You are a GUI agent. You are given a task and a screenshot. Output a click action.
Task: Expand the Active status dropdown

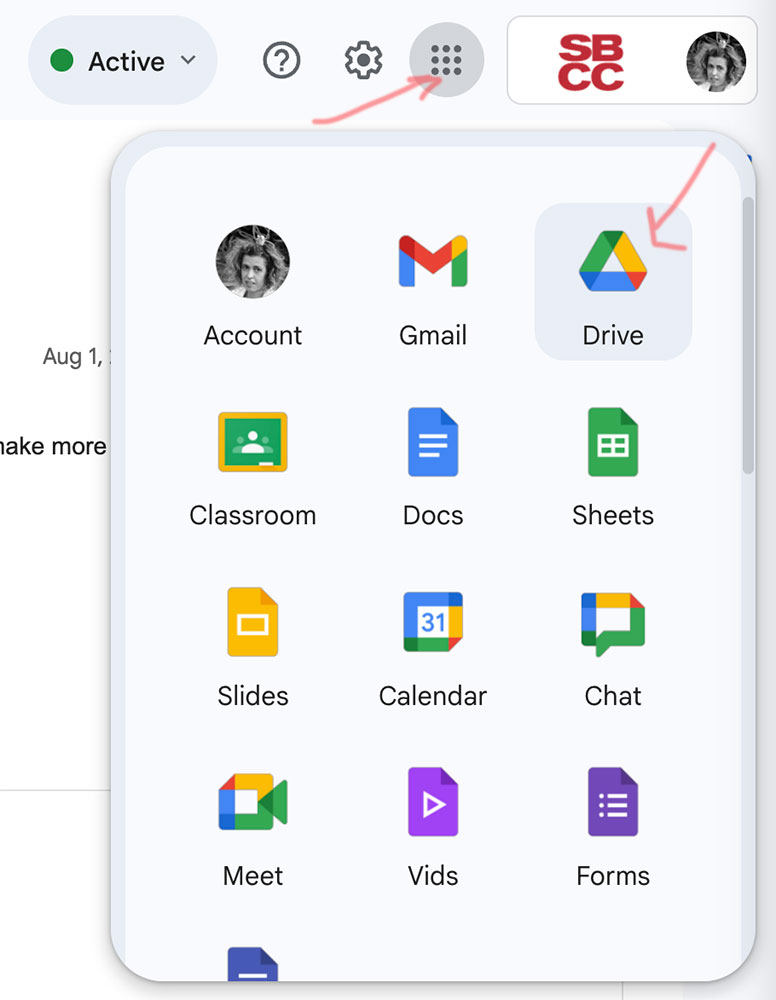pyautogui.click(x=122, y=61)
